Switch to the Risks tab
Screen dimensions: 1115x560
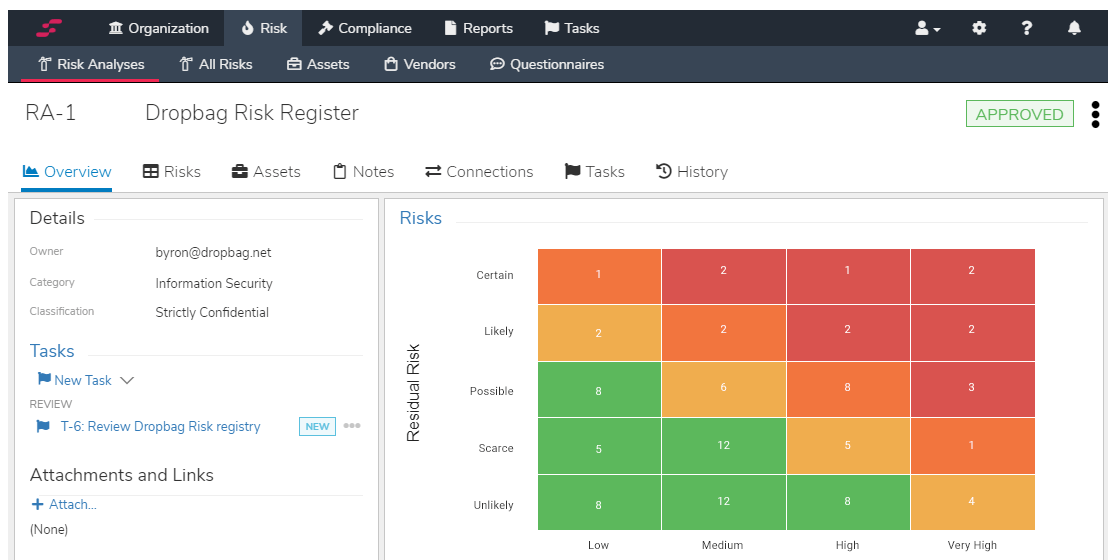coord(172,172)
